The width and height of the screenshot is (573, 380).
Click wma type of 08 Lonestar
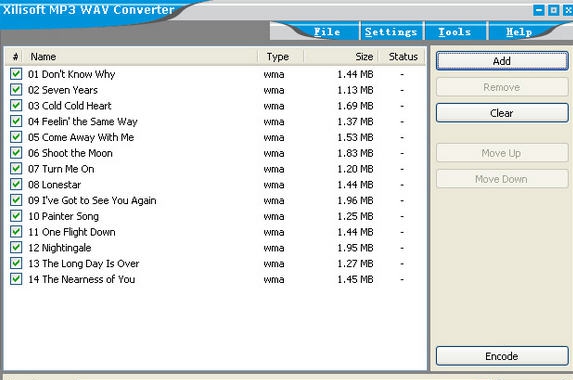(x=274, y=185)
